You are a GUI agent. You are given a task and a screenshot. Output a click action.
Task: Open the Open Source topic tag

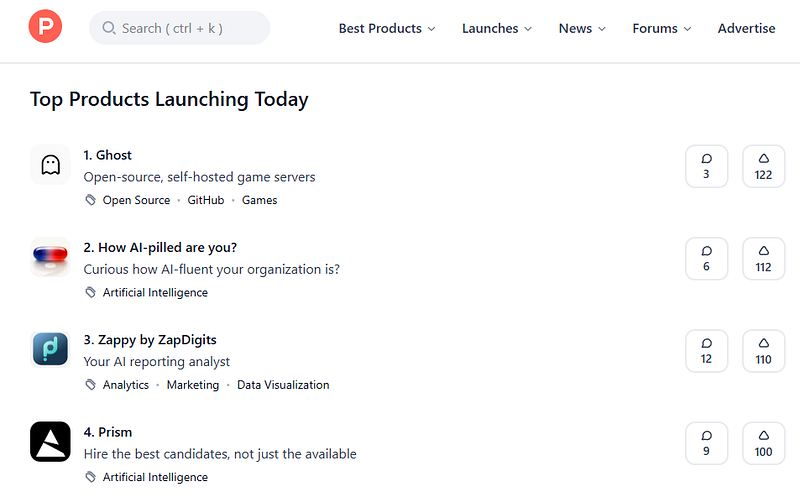coord(136,200)
